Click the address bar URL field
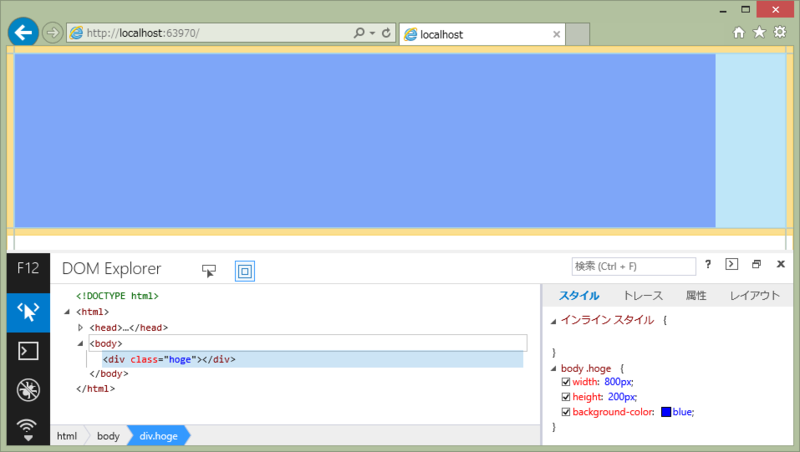The width and height of the screenshot is (800, 452). click(x=209, y=33)
